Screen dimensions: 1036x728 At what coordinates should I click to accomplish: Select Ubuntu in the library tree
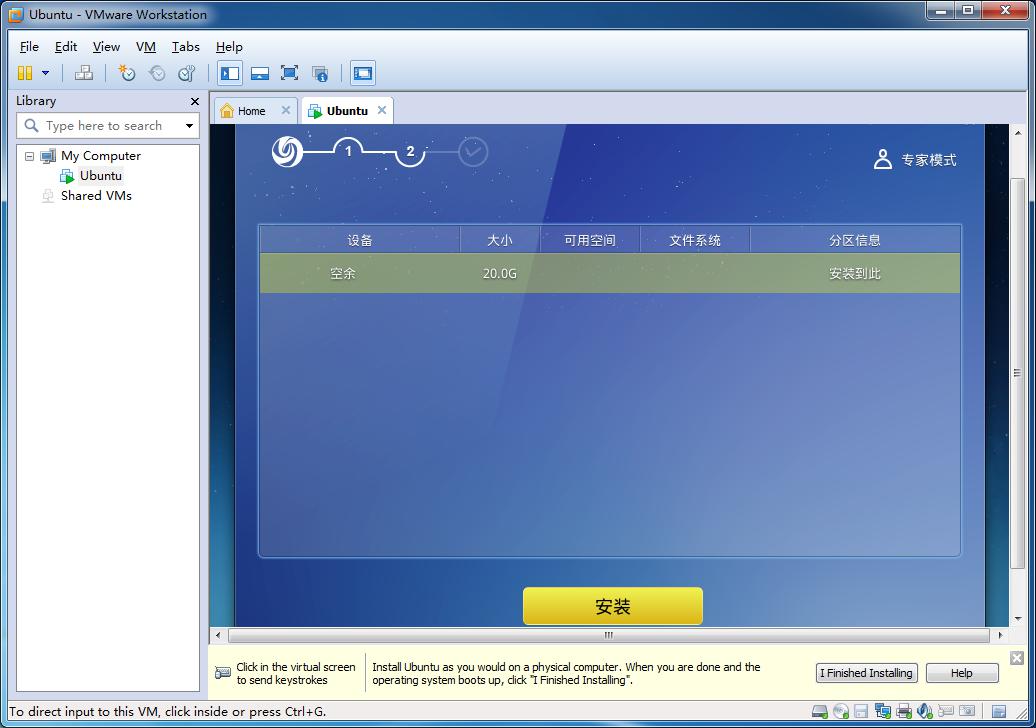100,176
